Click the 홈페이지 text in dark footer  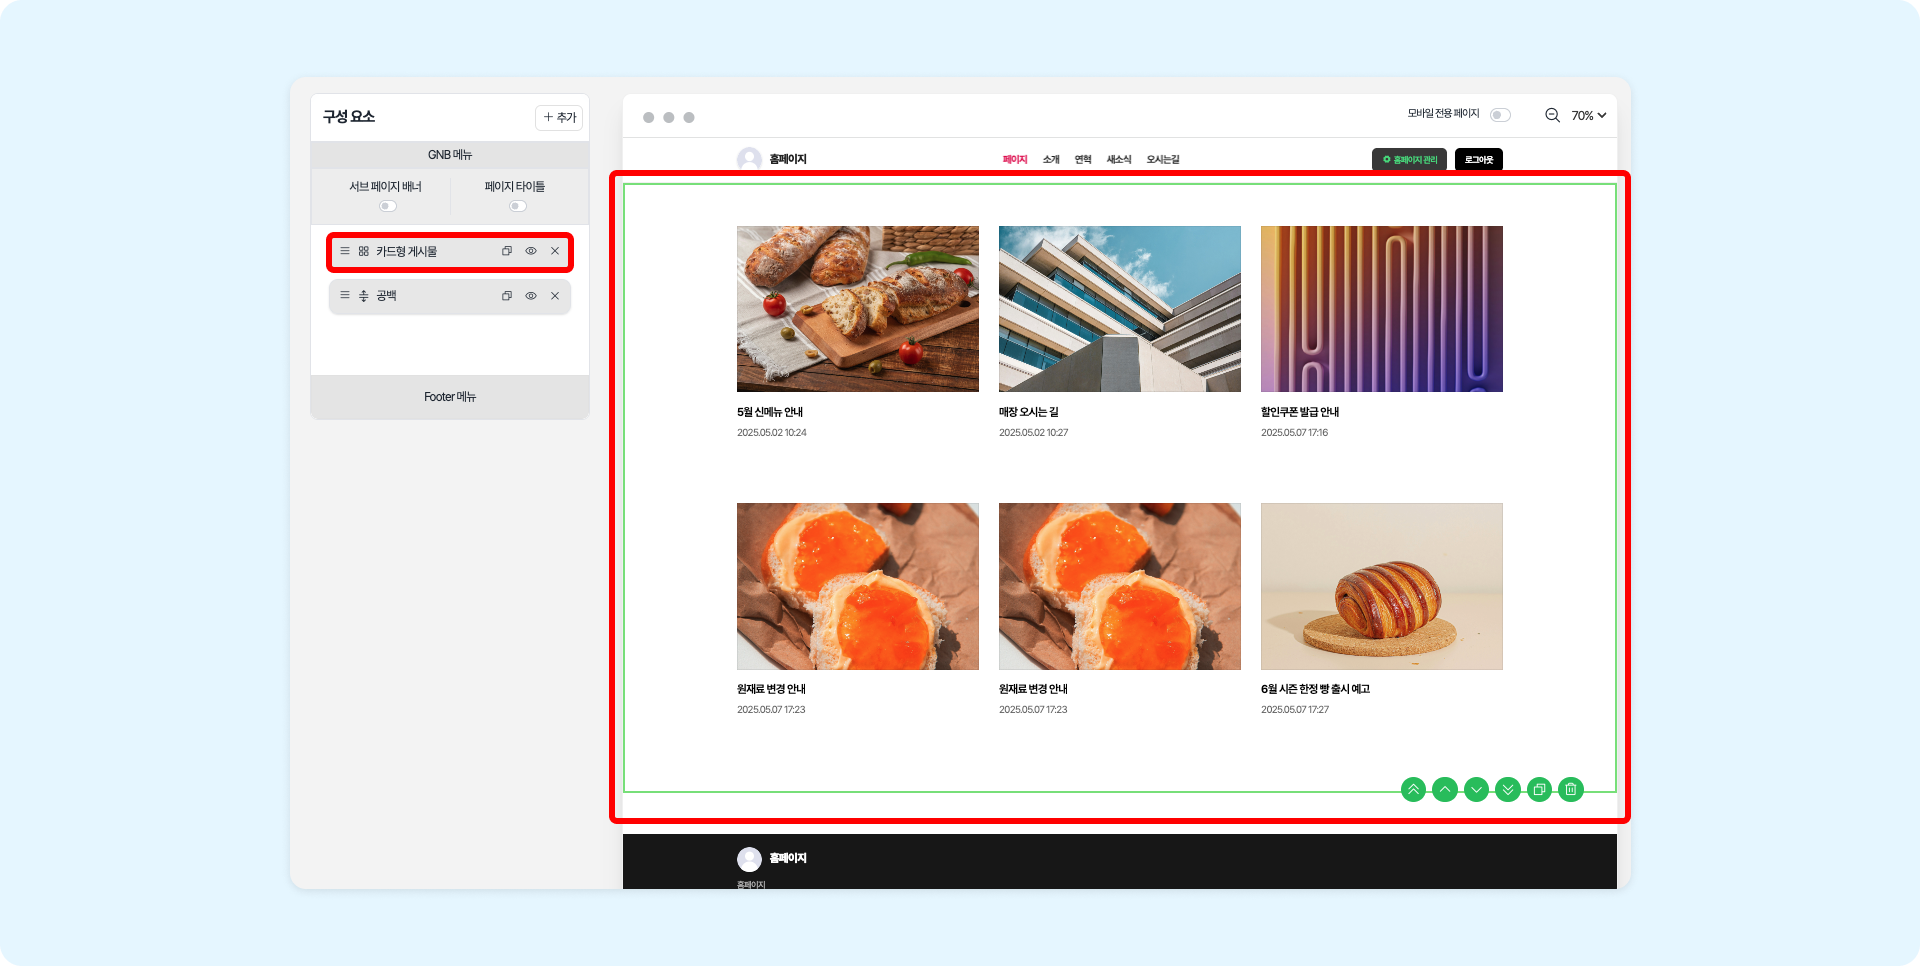(x=788, y=858)
